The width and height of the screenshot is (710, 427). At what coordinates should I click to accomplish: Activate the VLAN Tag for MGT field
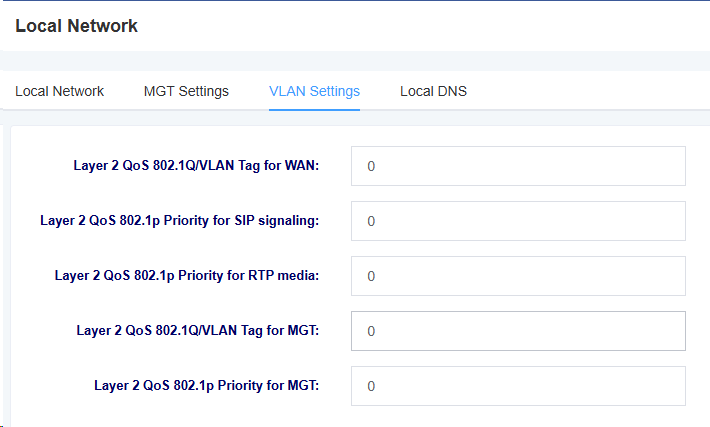click(518, 331)
